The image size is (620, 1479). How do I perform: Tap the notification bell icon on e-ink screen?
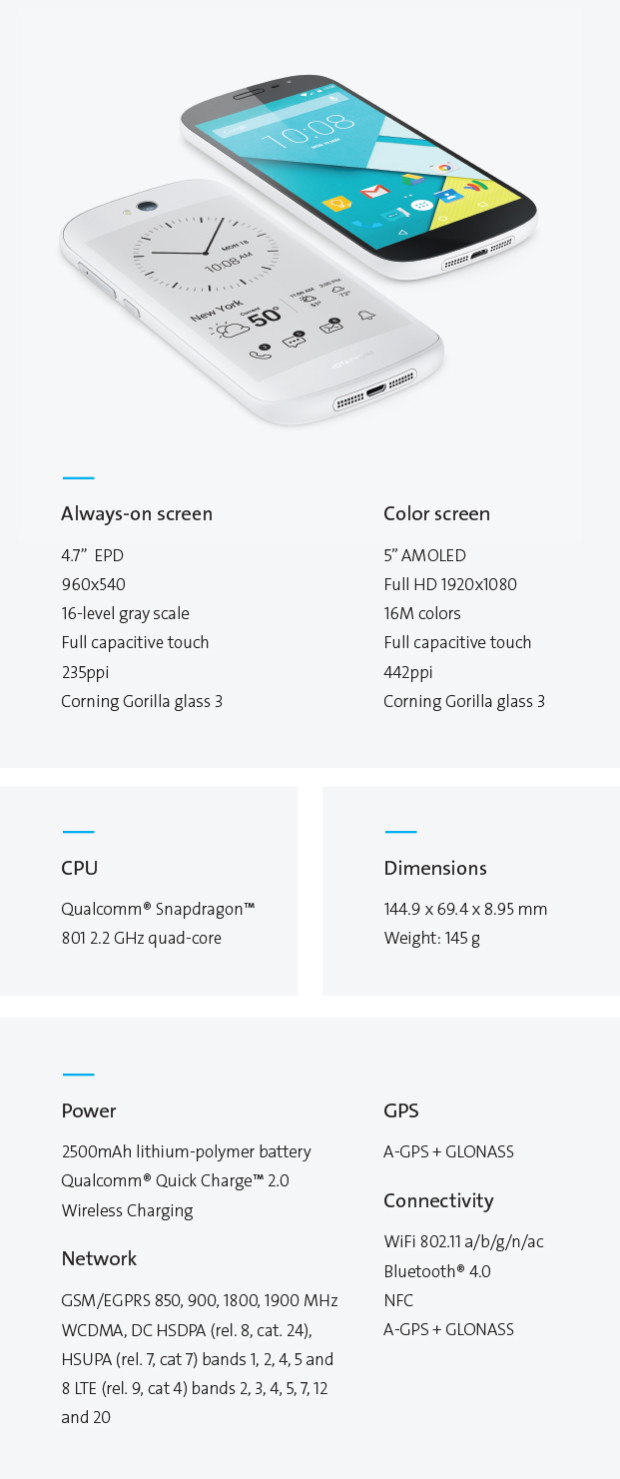tap(366, 316)
